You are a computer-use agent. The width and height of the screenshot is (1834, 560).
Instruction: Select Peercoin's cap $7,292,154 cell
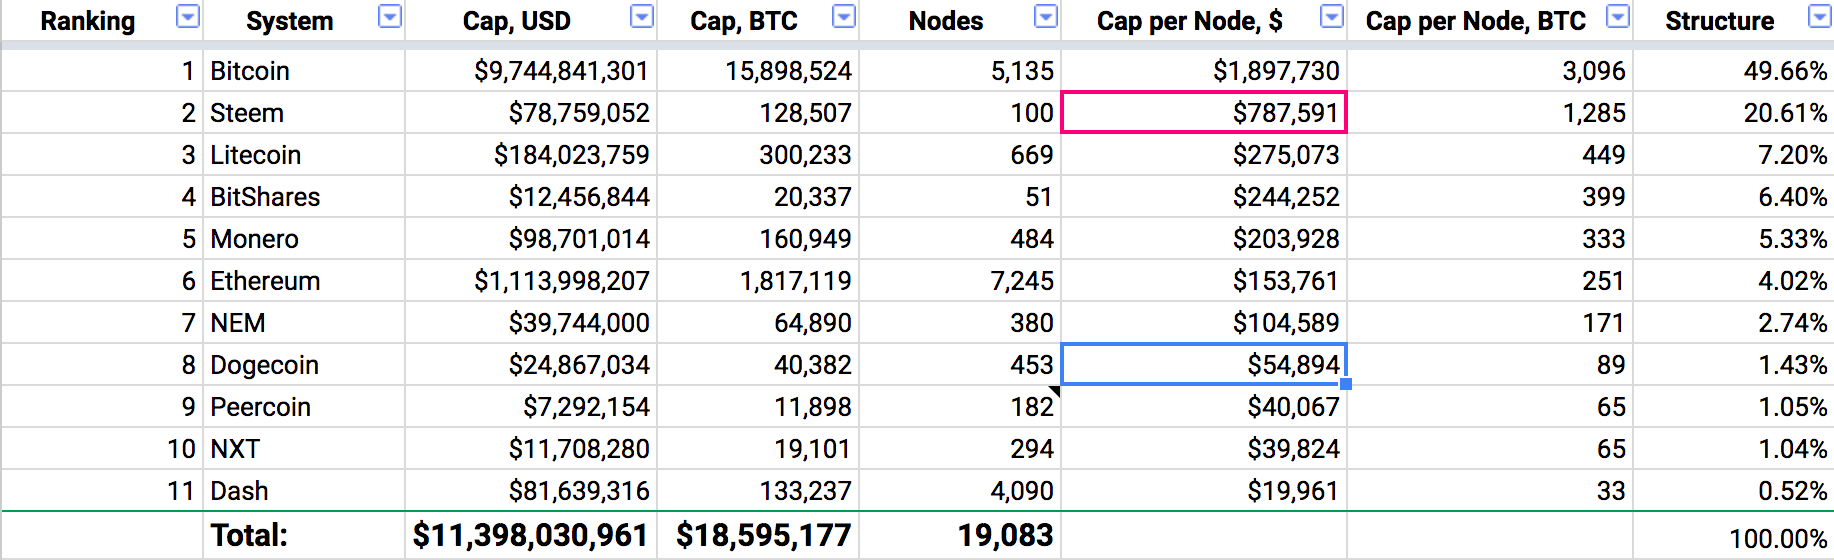(x=531, y=407)
